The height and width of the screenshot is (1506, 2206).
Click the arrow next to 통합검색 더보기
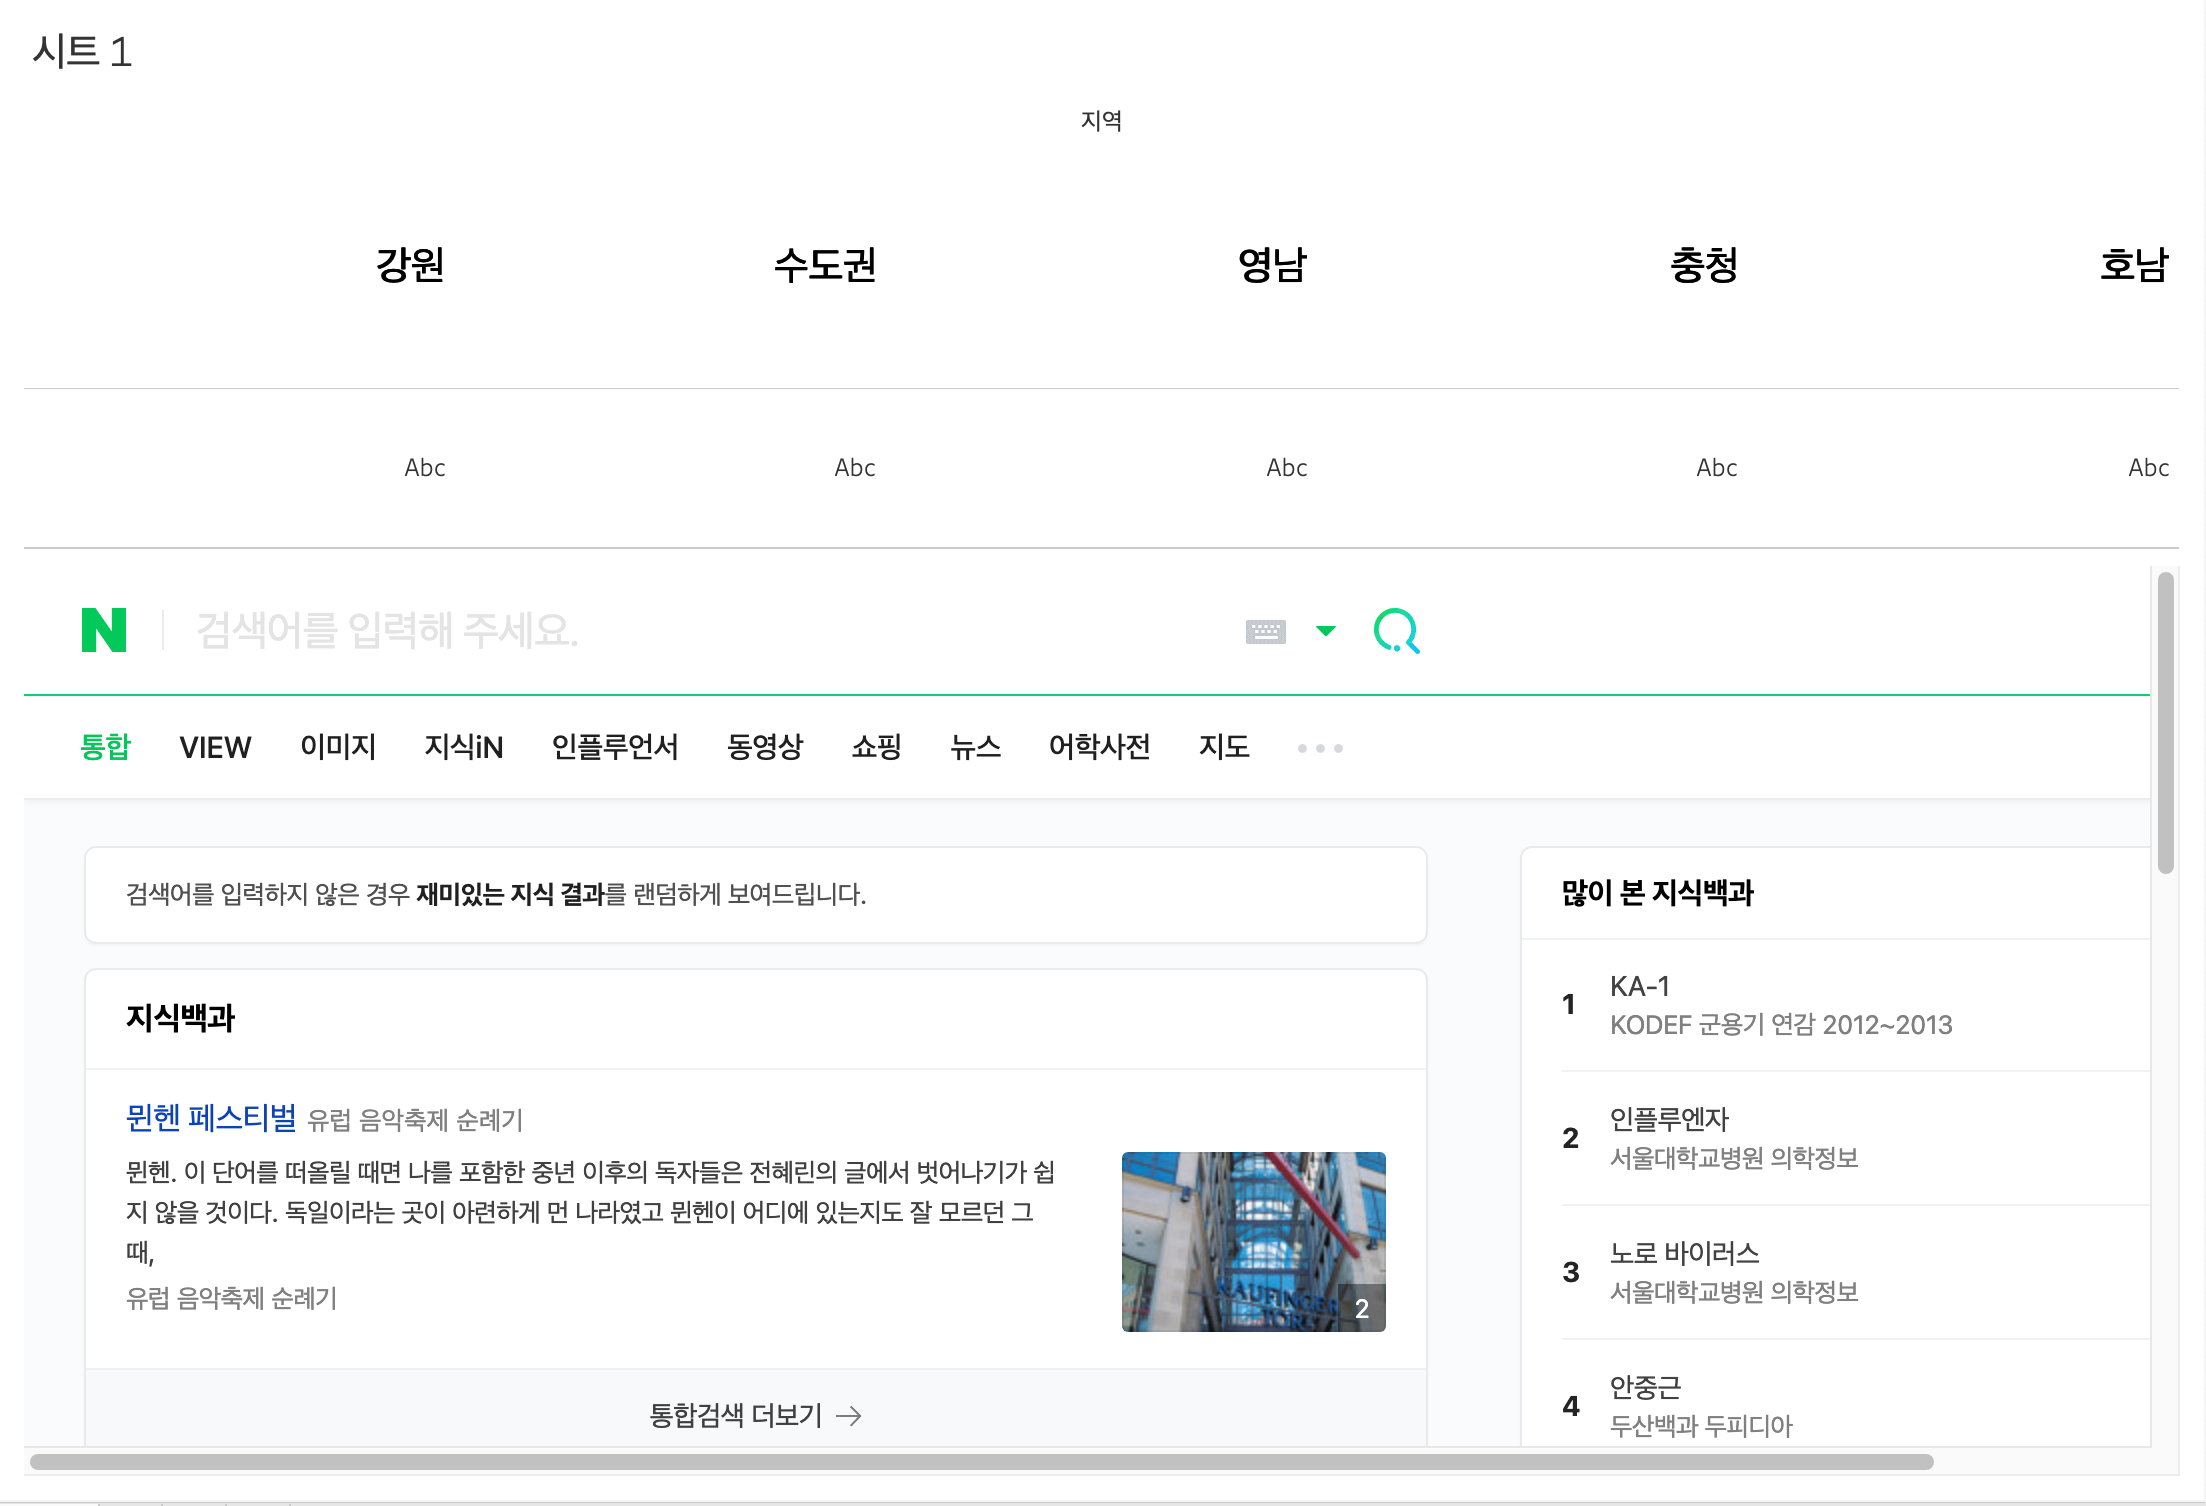[849, 1415]
